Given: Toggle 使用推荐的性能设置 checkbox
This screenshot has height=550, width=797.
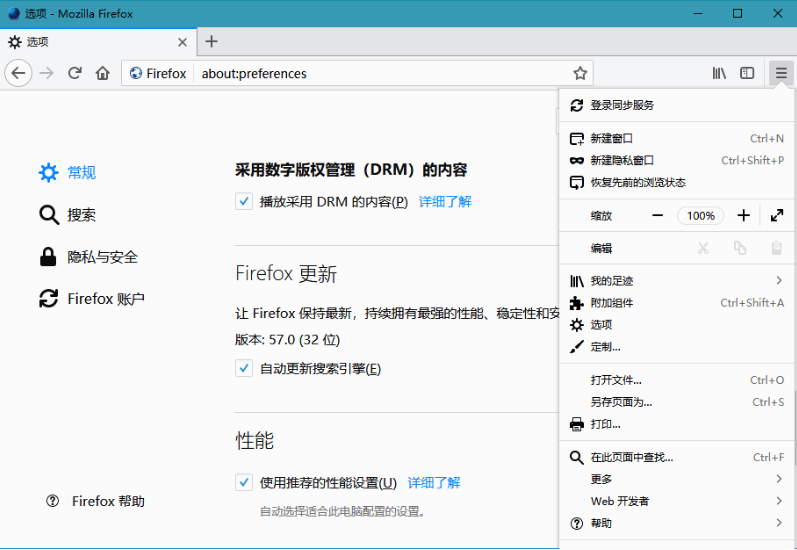Looking at the screenshot, I should tap(244, 482).
